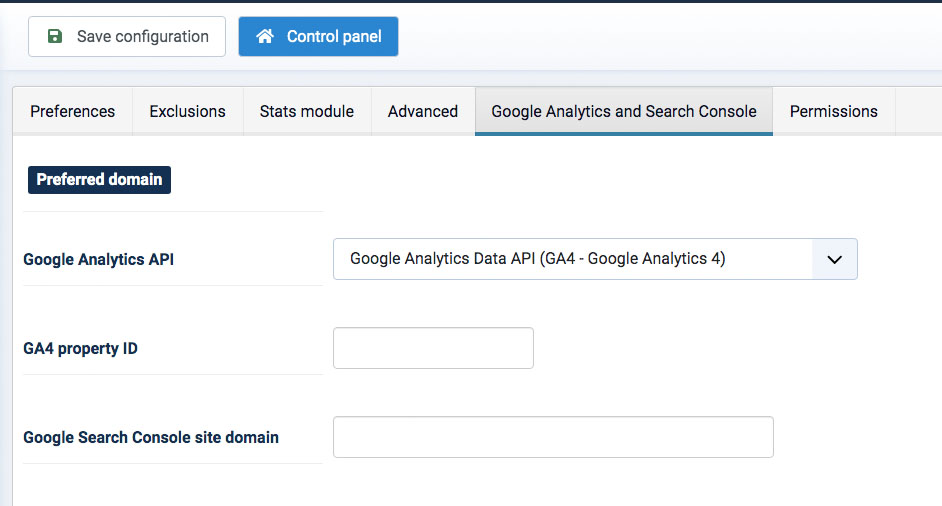Click the Google Analytics API label
The image size is (942, 506).
click(x=98, y=259)
